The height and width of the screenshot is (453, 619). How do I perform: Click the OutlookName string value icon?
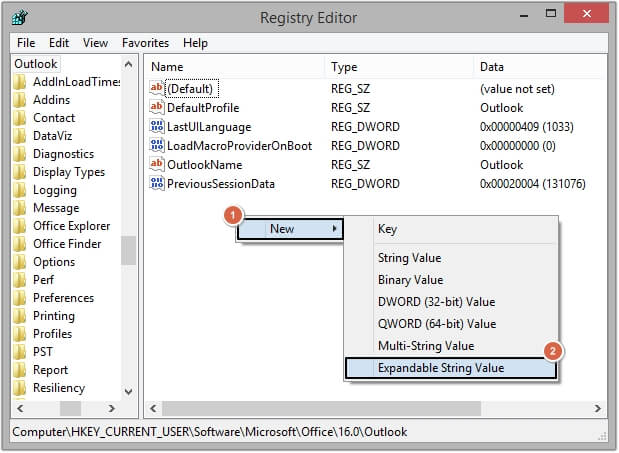[156, 165]
